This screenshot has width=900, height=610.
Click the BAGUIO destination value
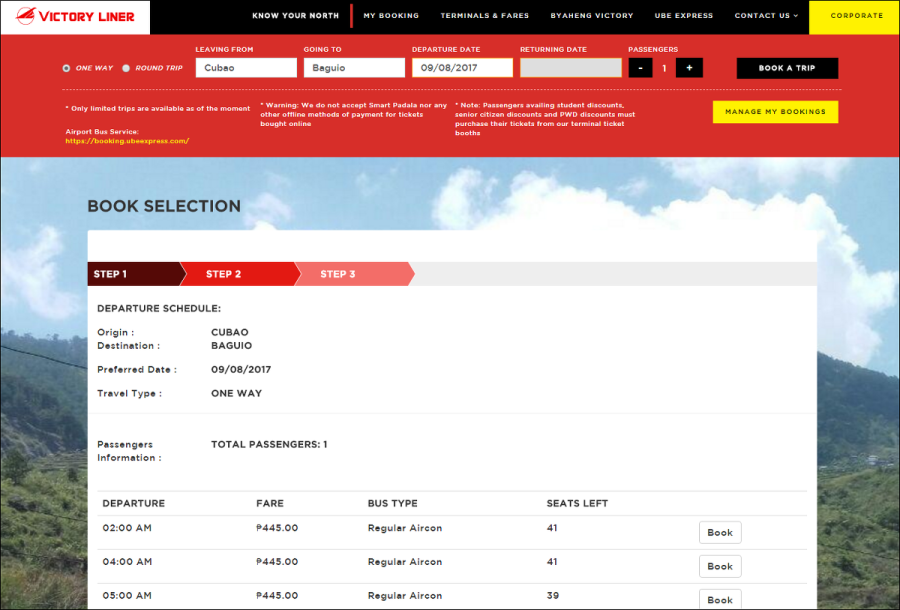[x=231, y=345]
